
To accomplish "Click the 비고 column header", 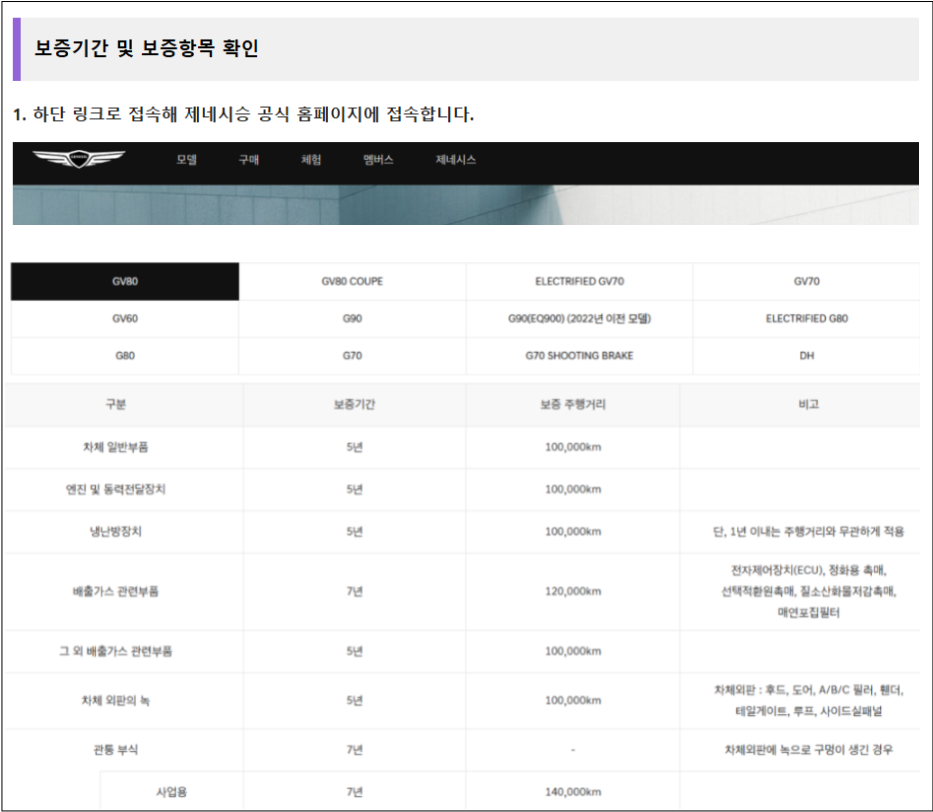I will pos(809,405).
